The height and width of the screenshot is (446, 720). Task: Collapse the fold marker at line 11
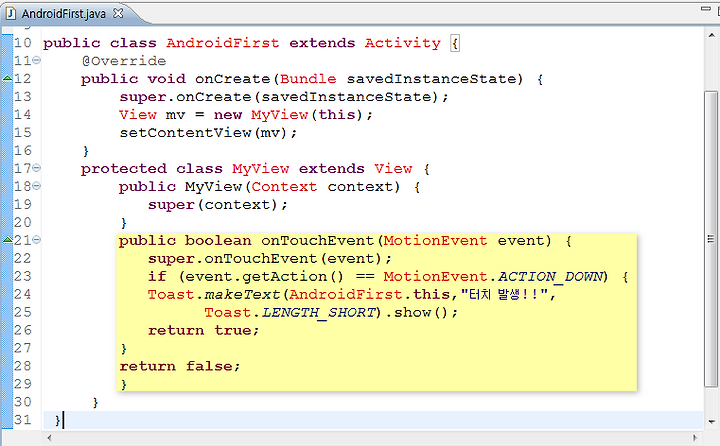[x=36, y=60]
